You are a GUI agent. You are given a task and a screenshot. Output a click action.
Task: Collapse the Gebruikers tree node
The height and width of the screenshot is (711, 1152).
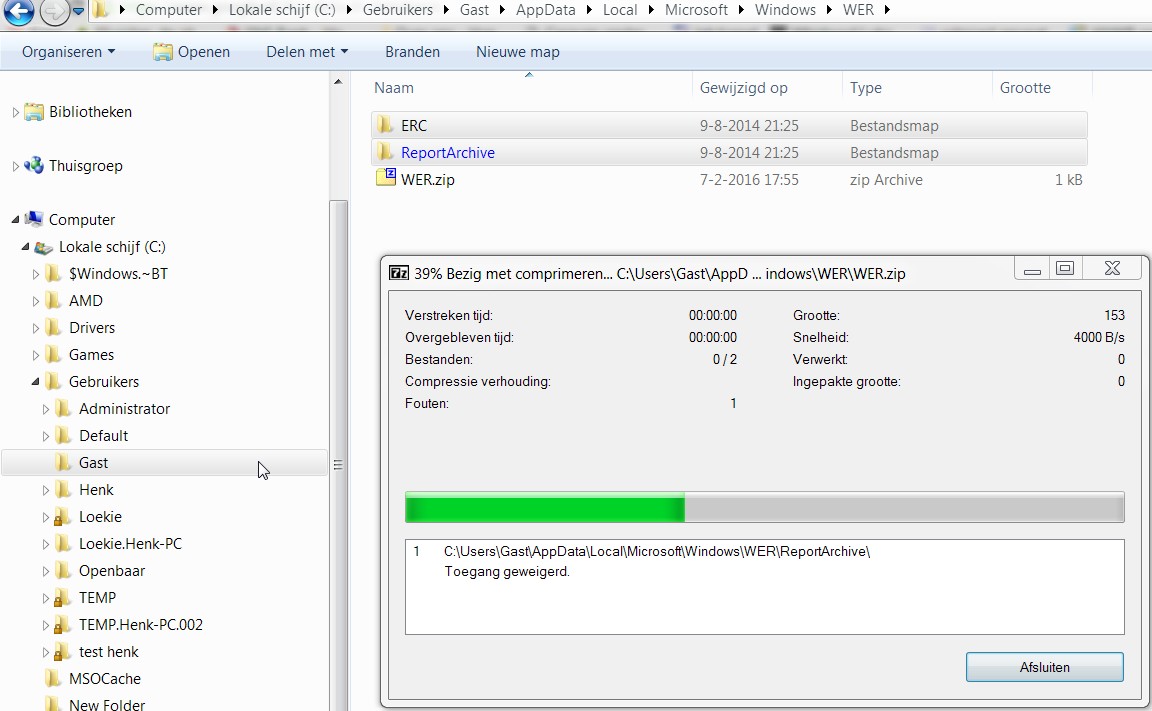coord(36,382)
